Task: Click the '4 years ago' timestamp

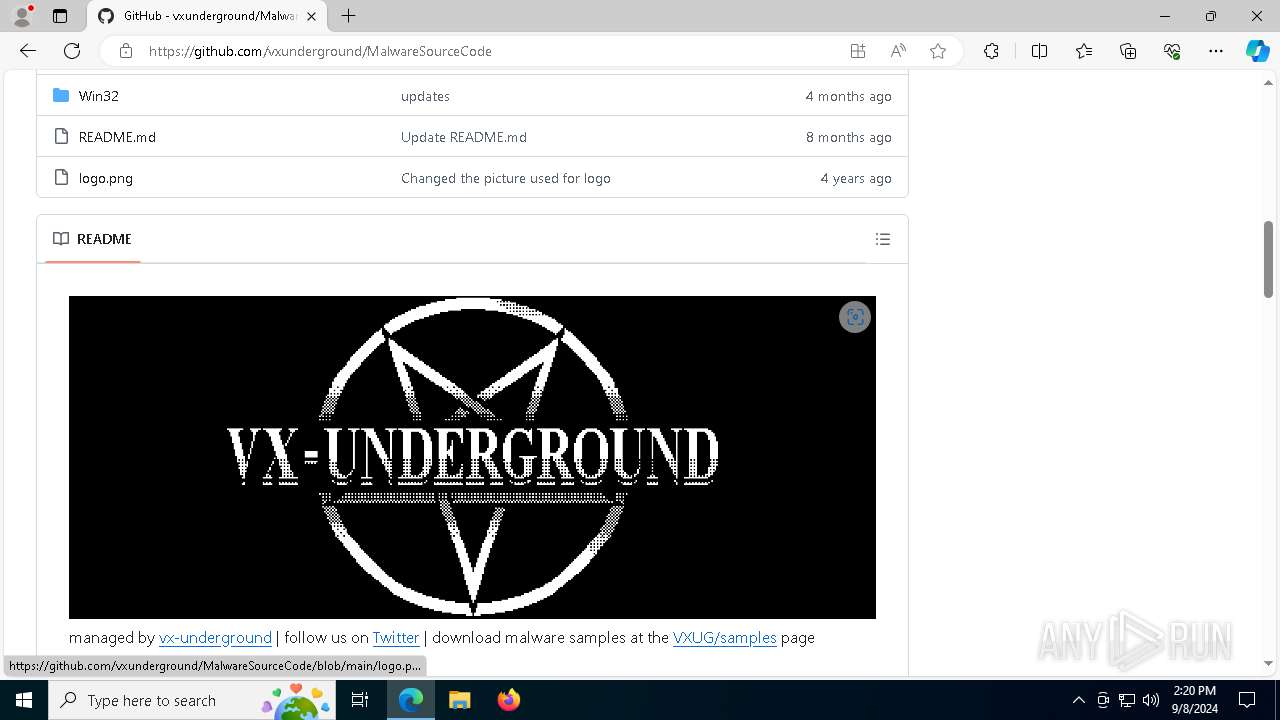Action: click(x=856, y=178)
